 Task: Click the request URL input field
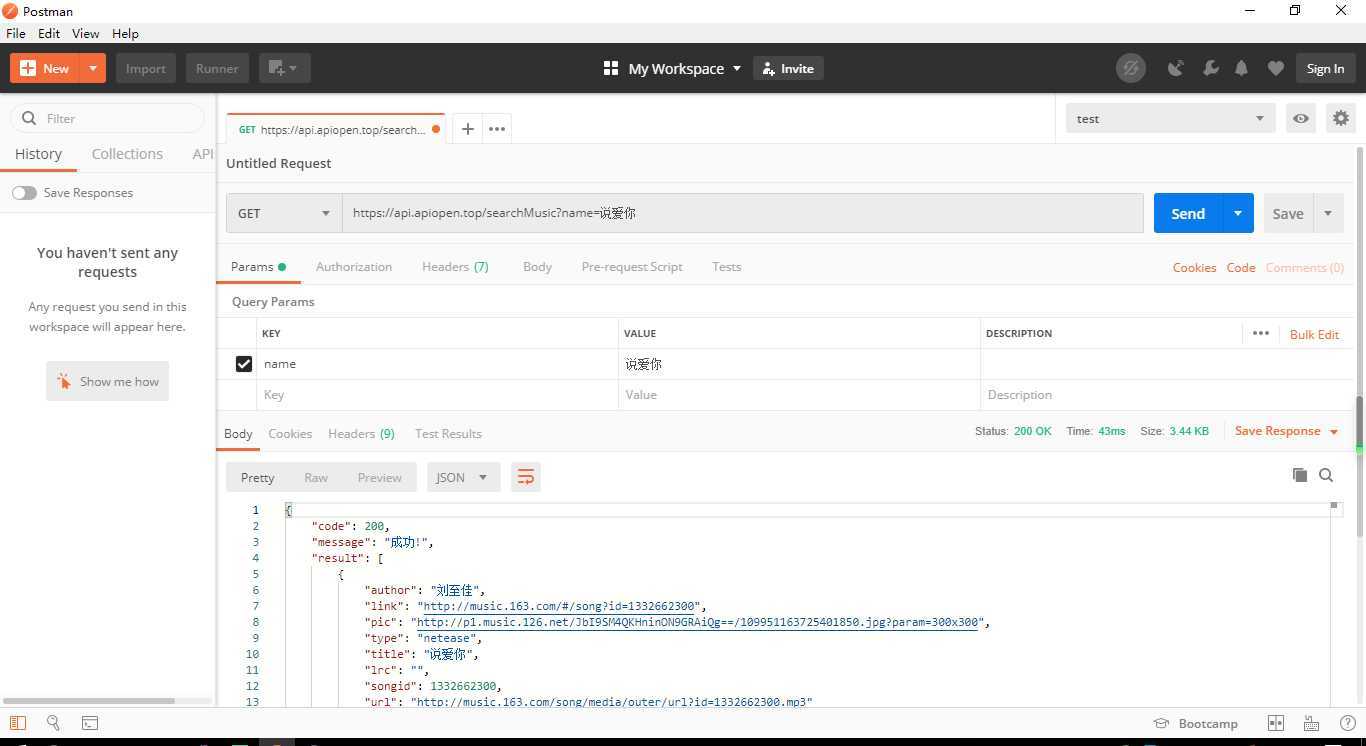click(x=743, y=213)
